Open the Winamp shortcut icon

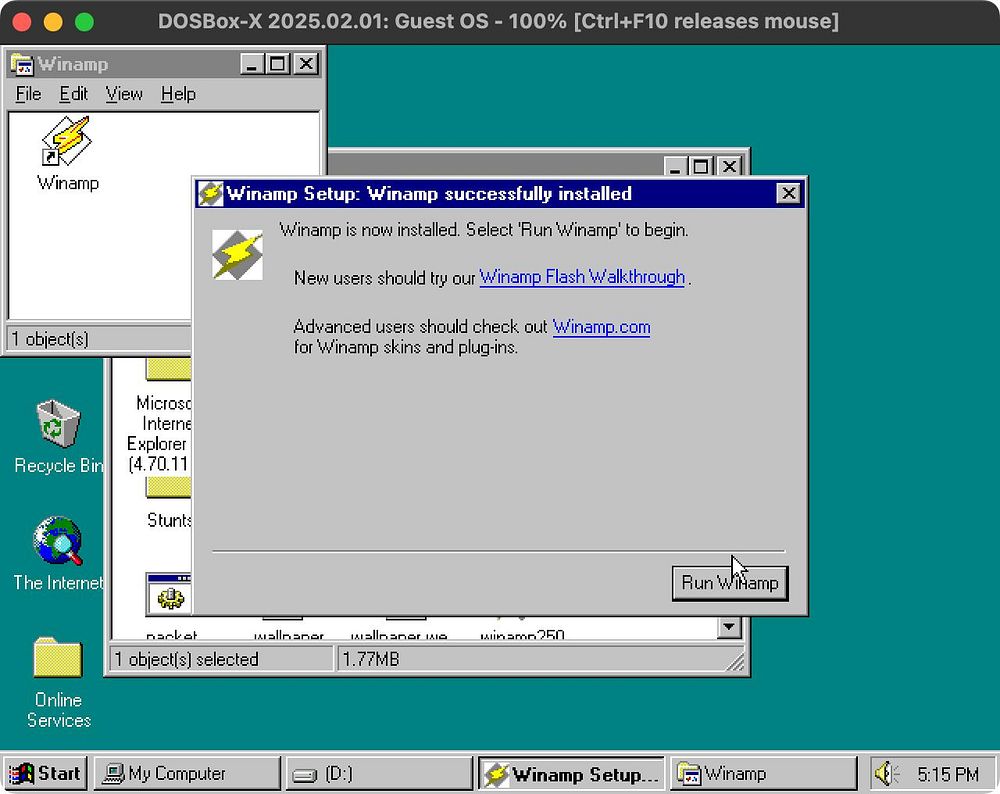point(67,140)
